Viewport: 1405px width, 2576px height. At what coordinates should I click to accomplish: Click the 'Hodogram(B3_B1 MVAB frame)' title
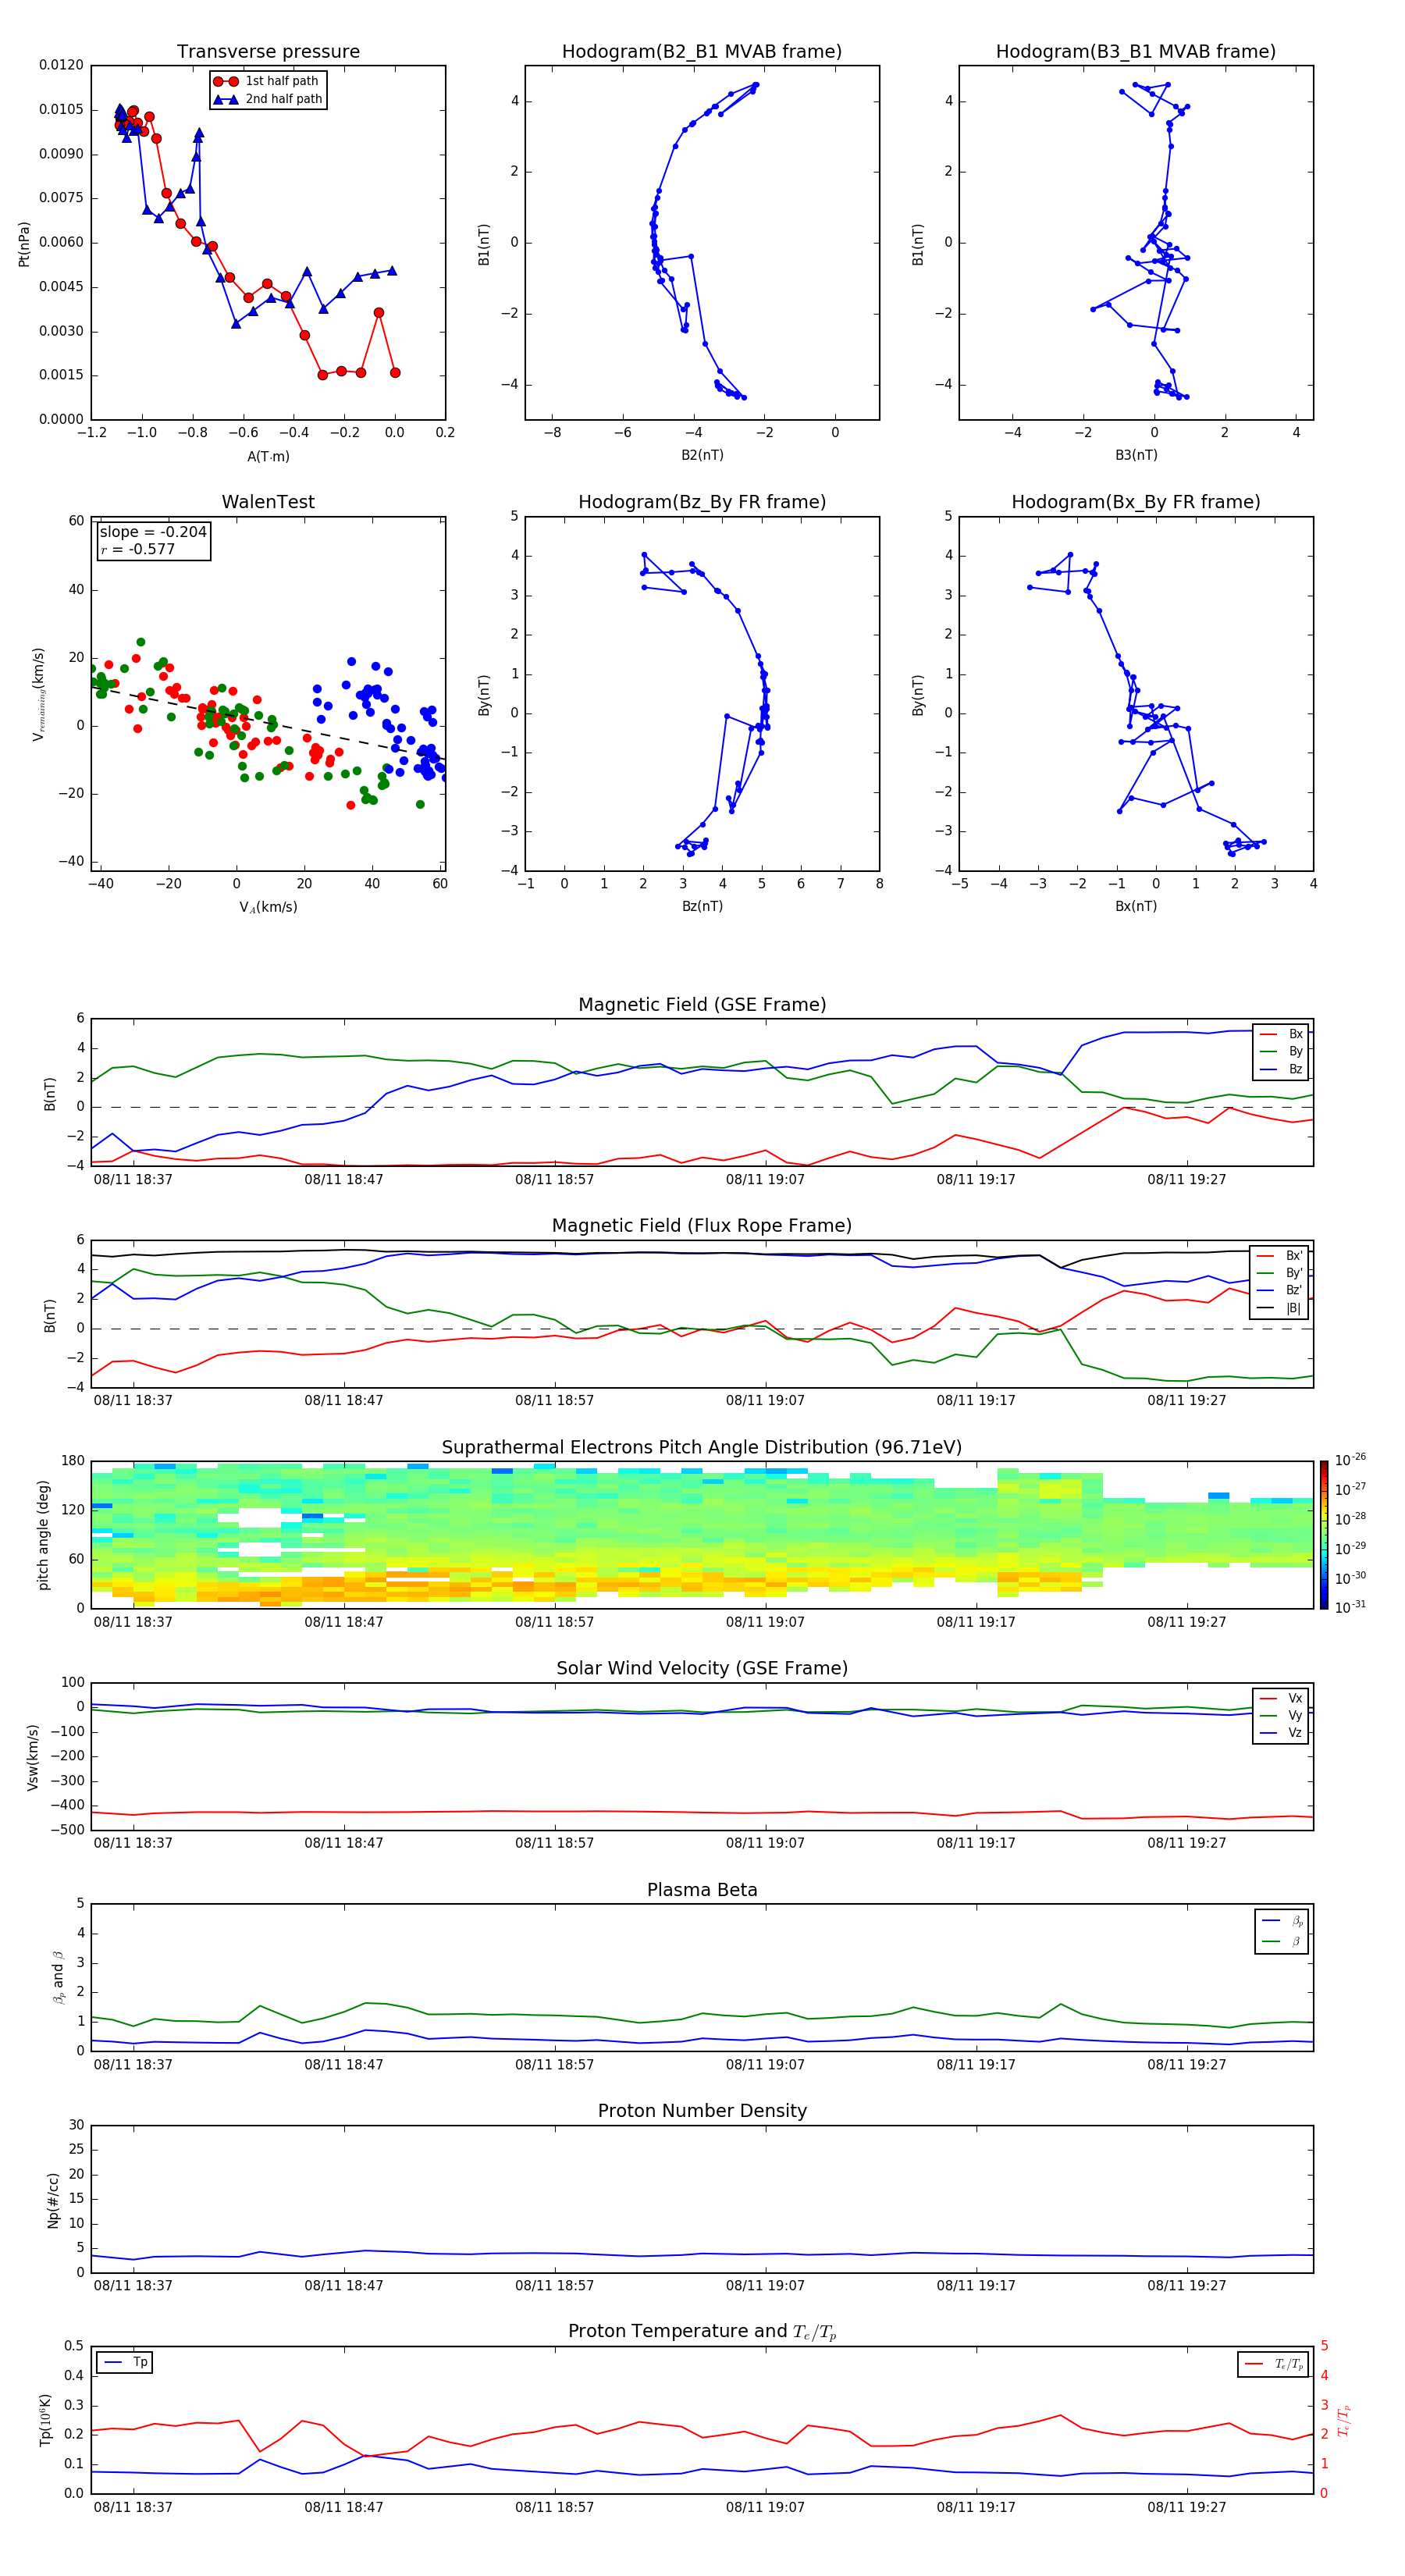[1136, 51]
